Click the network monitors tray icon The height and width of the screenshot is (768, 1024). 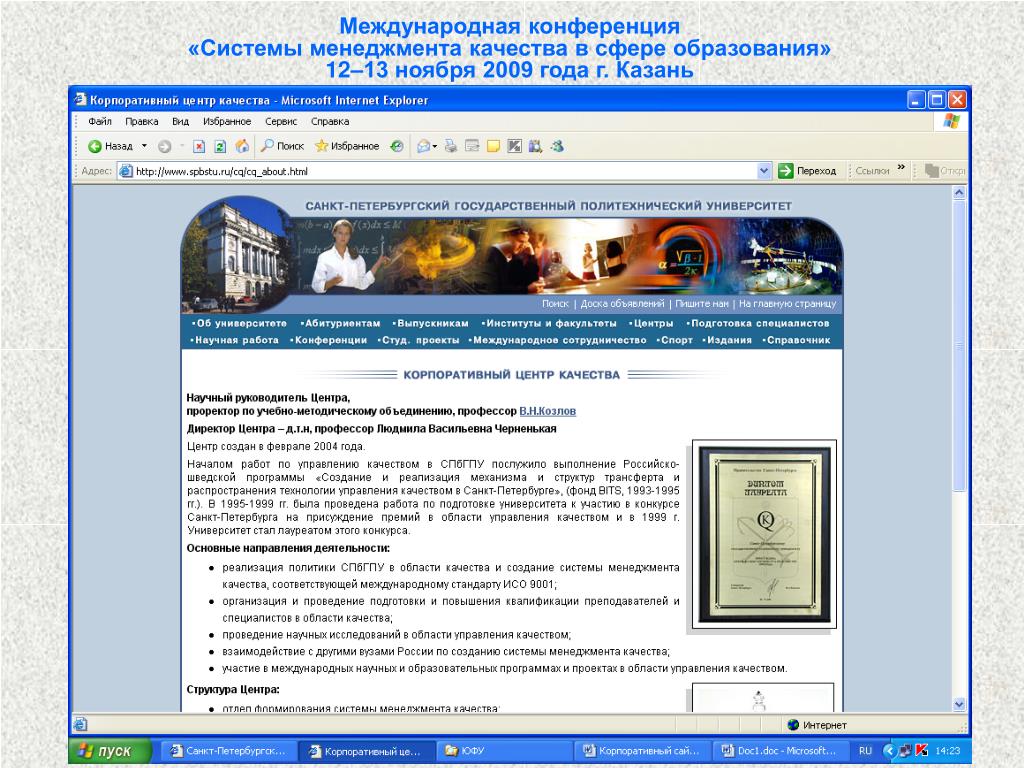point(905,751)
